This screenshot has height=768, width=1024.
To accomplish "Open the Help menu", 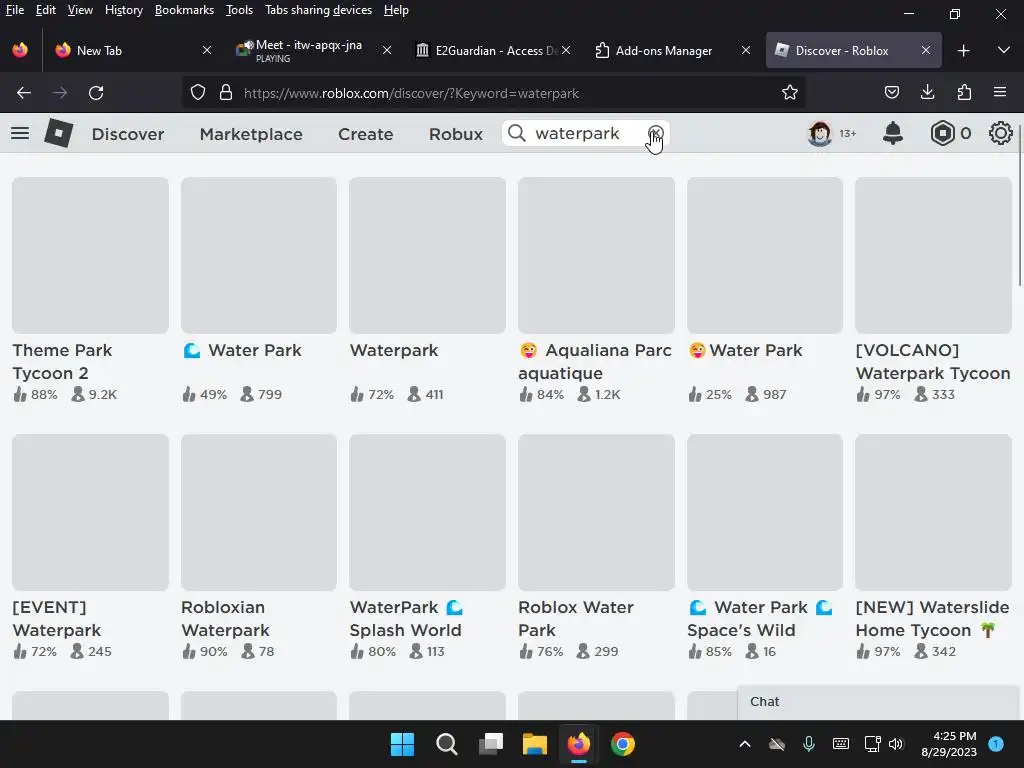I will pyautogui.click(x=396, y=10).
